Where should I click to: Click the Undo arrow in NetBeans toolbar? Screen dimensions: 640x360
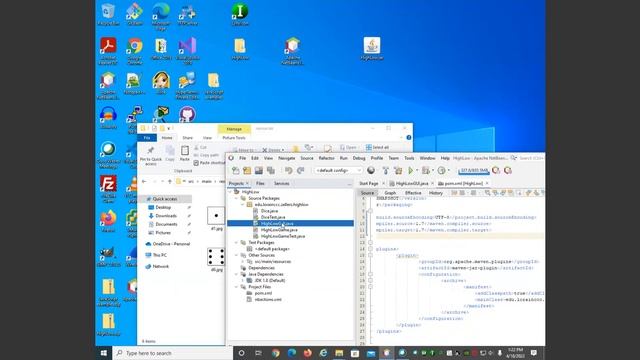pos(289,171)
